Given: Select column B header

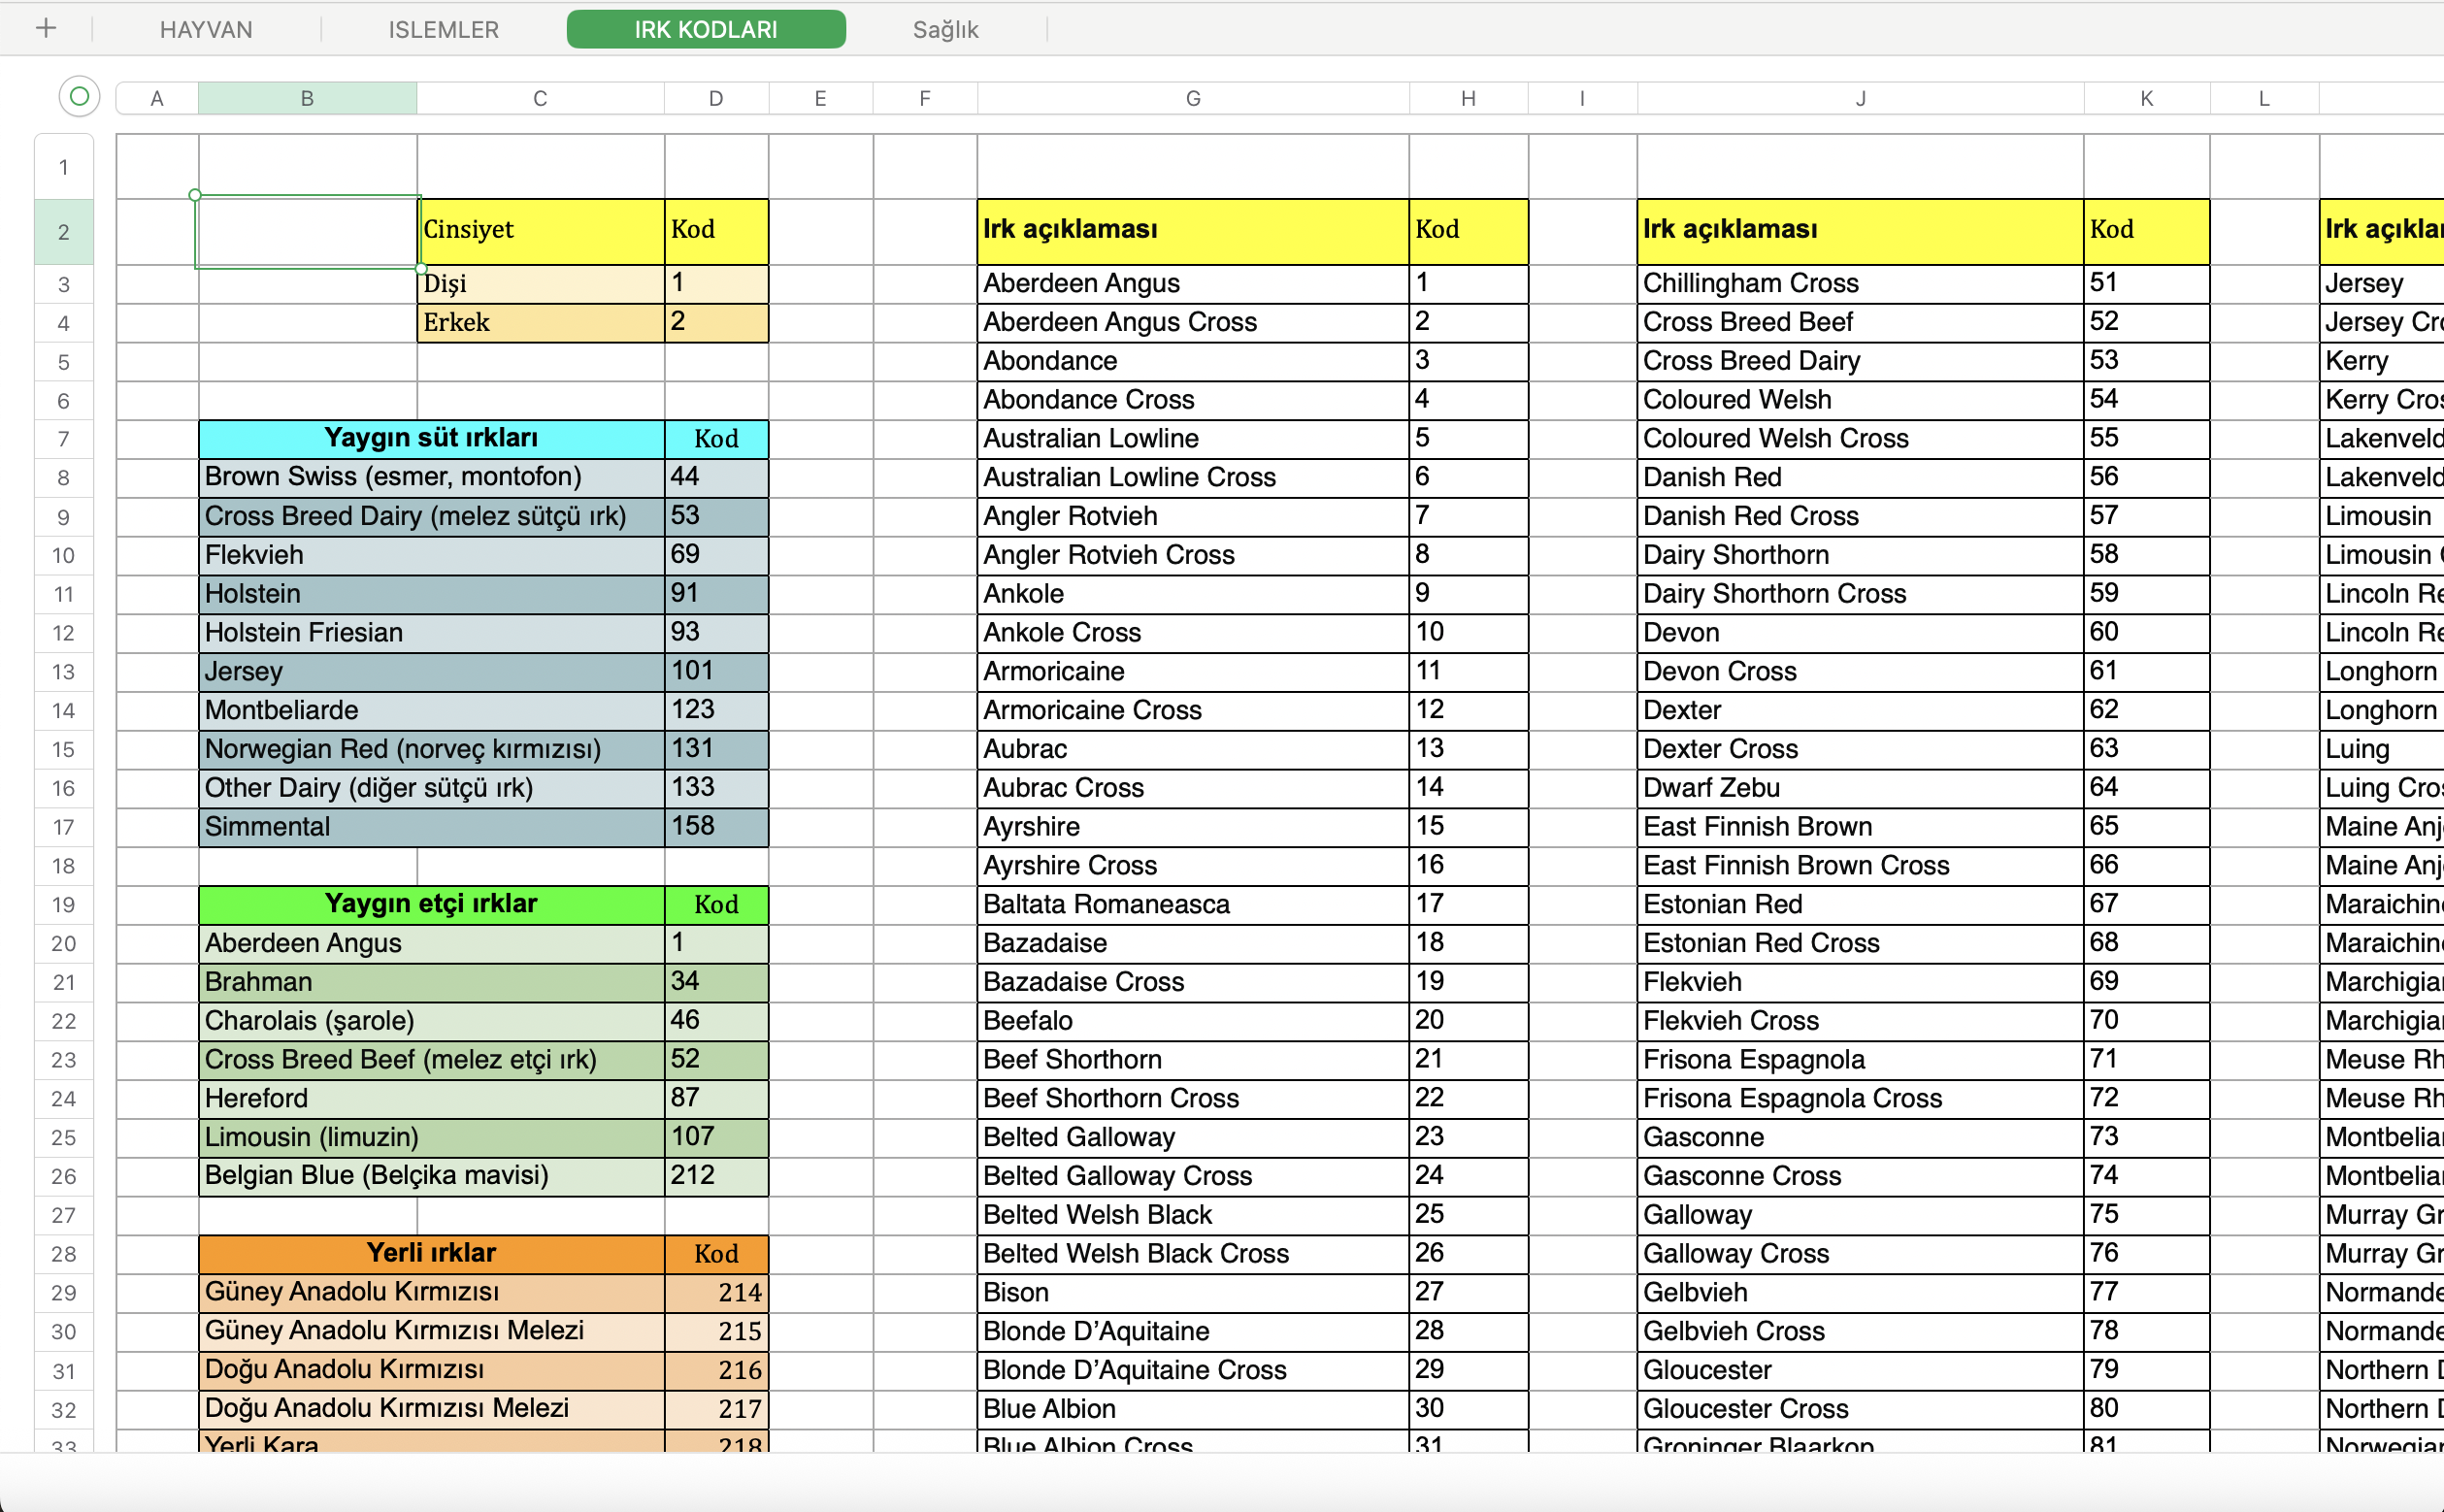Looking at the screenshot, I should (307, 98).
